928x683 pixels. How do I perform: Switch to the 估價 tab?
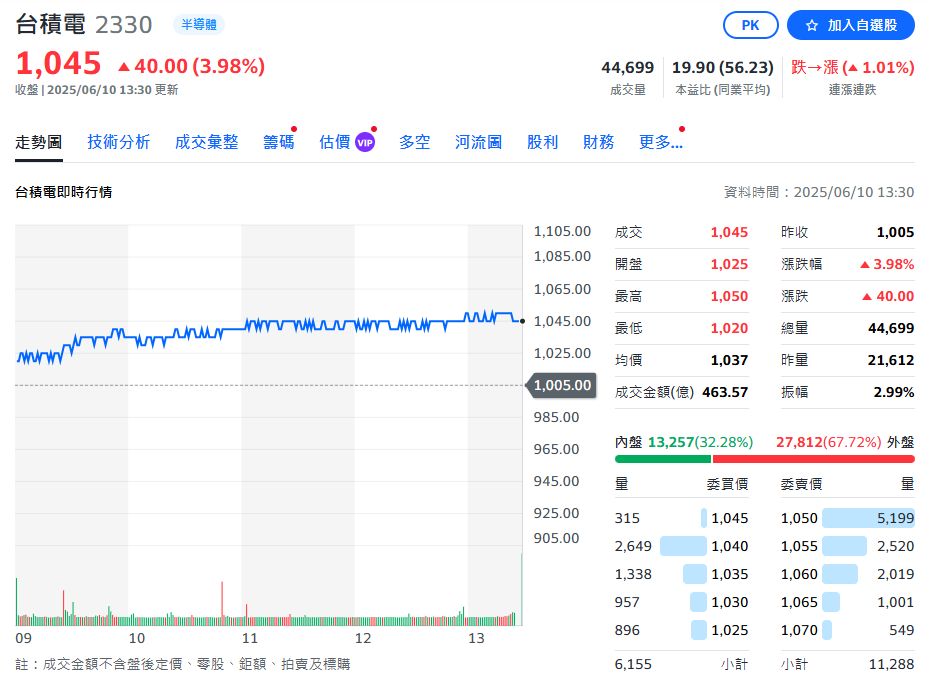tap(335, 142)
